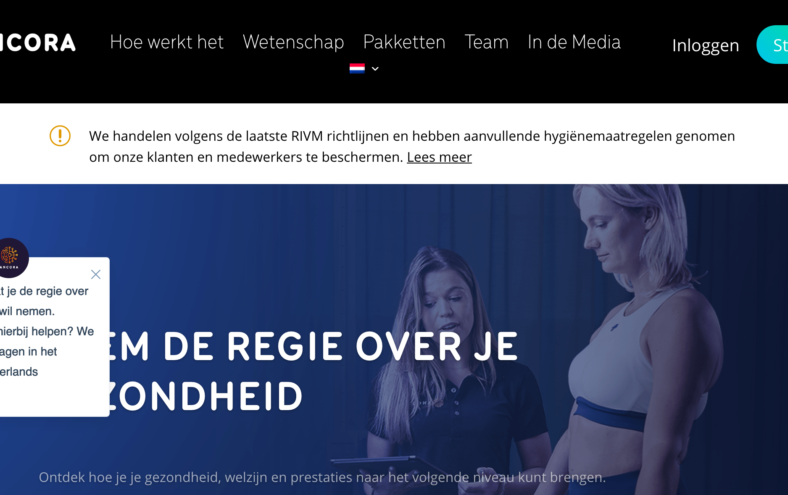Click the teal Start button
The image size is (788, 495).
click(772, 45)
